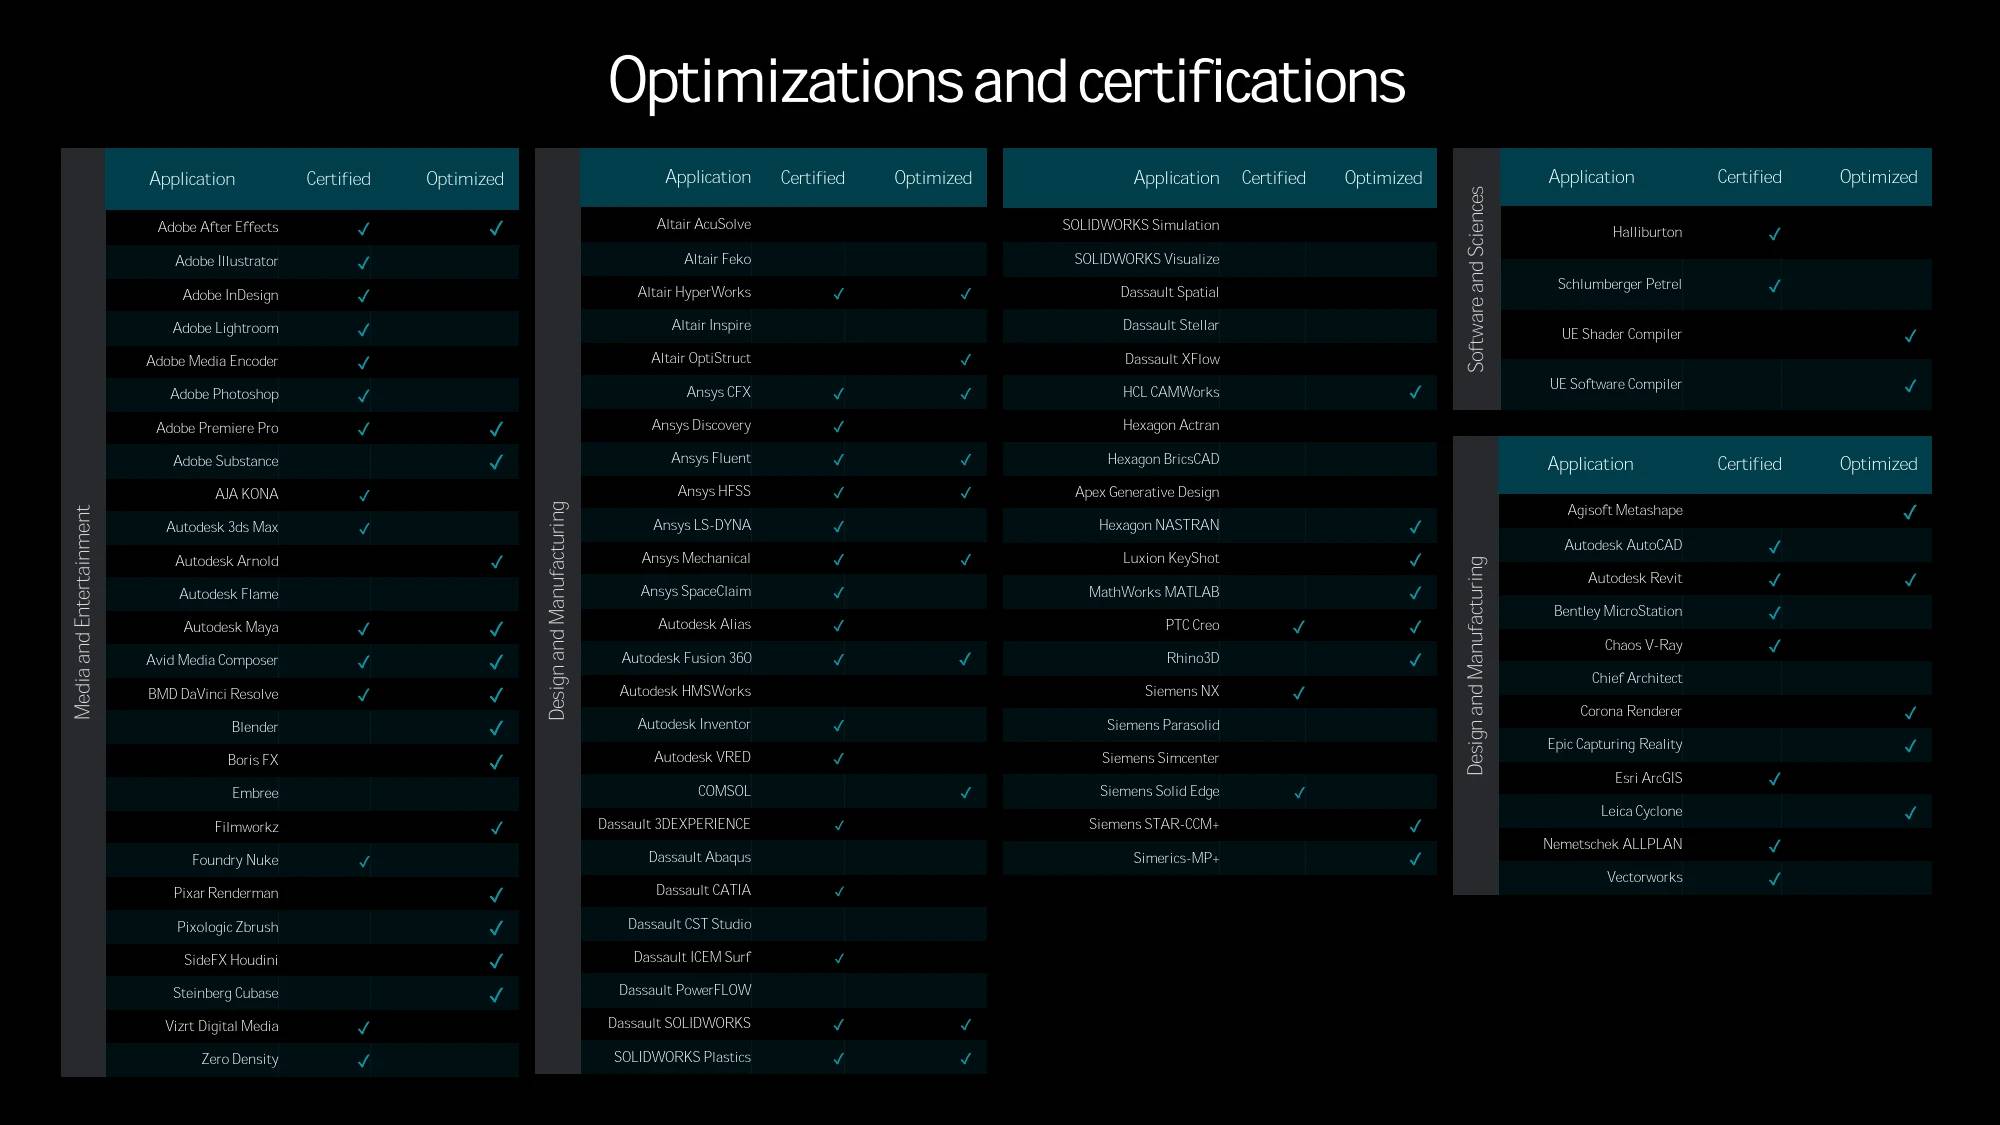Screen dimensions: 2000x1125
Task: Select the Vizrt Digital Media row label
Action: pyautogui.click(x=222, y=1026)
